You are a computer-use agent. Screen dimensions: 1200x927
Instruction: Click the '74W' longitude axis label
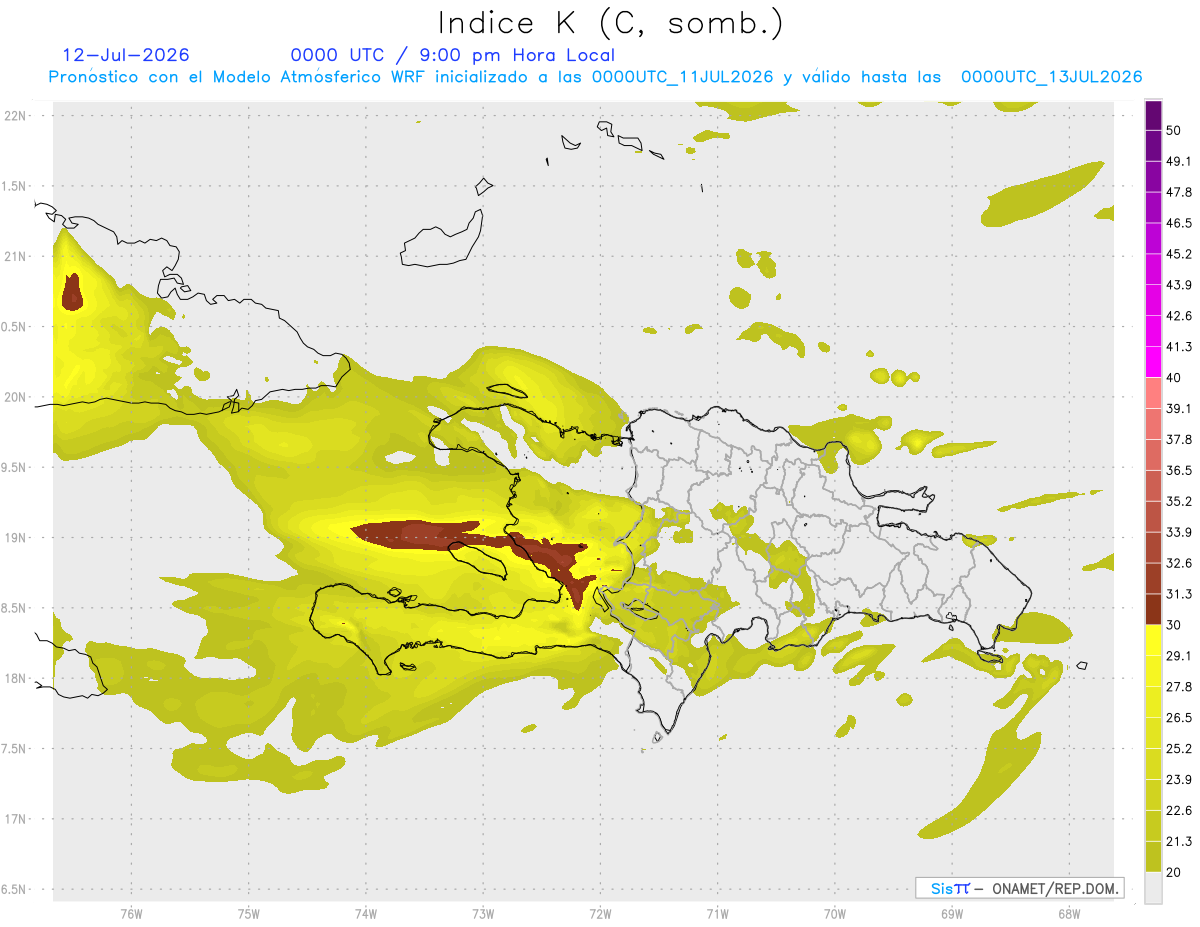[366, 913]
